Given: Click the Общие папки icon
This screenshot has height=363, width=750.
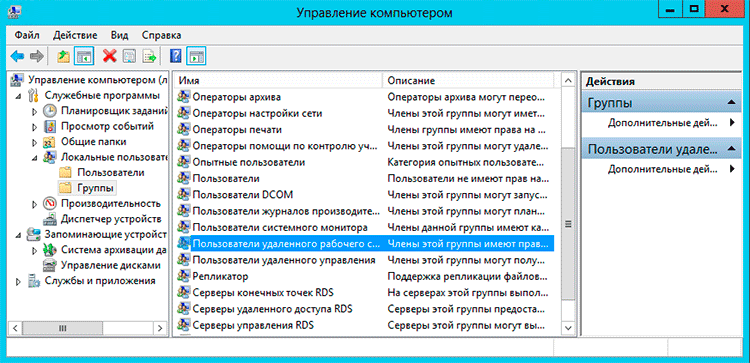Looking at the screenshot, I should (49, 142).
